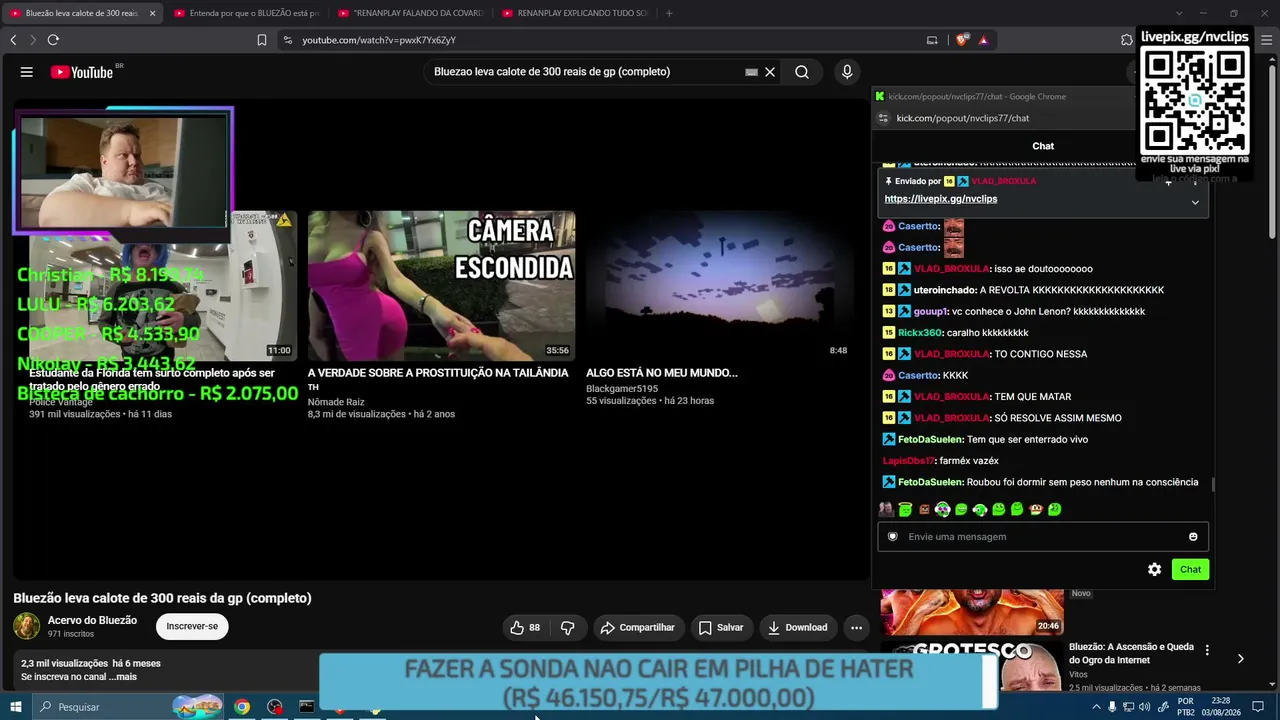Click the chat identity shield icon in the message box

coord(893,537)
